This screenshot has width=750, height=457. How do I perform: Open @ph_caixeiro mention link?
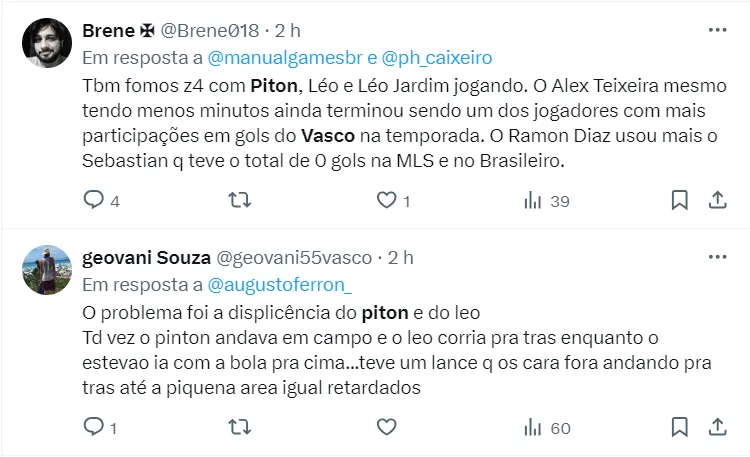click(x=436, y=57)
